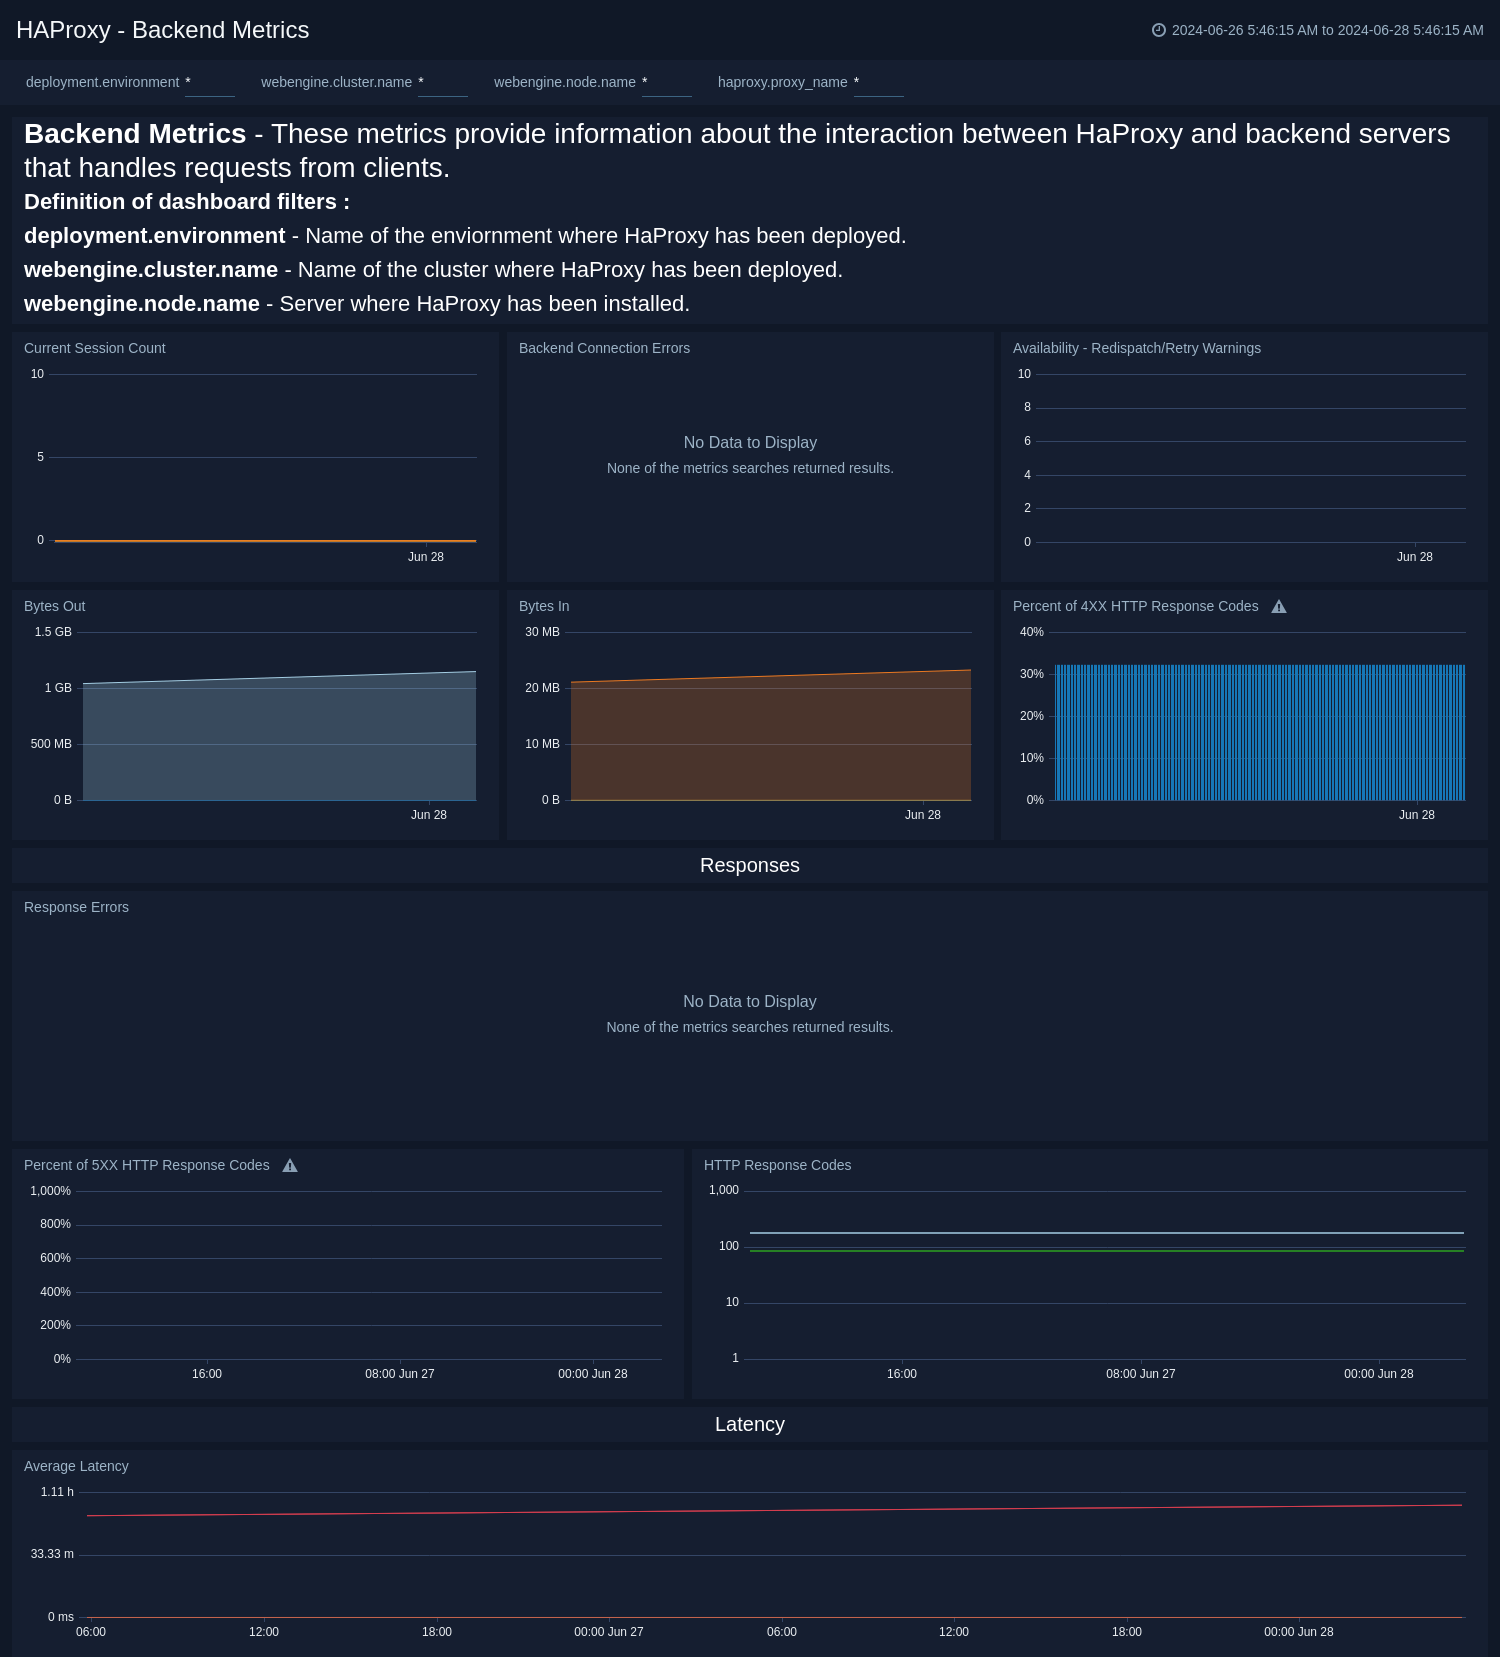1500x1657 pixels.
Task: Edit the webengine.node.name filter value
Action: (667, 83)
